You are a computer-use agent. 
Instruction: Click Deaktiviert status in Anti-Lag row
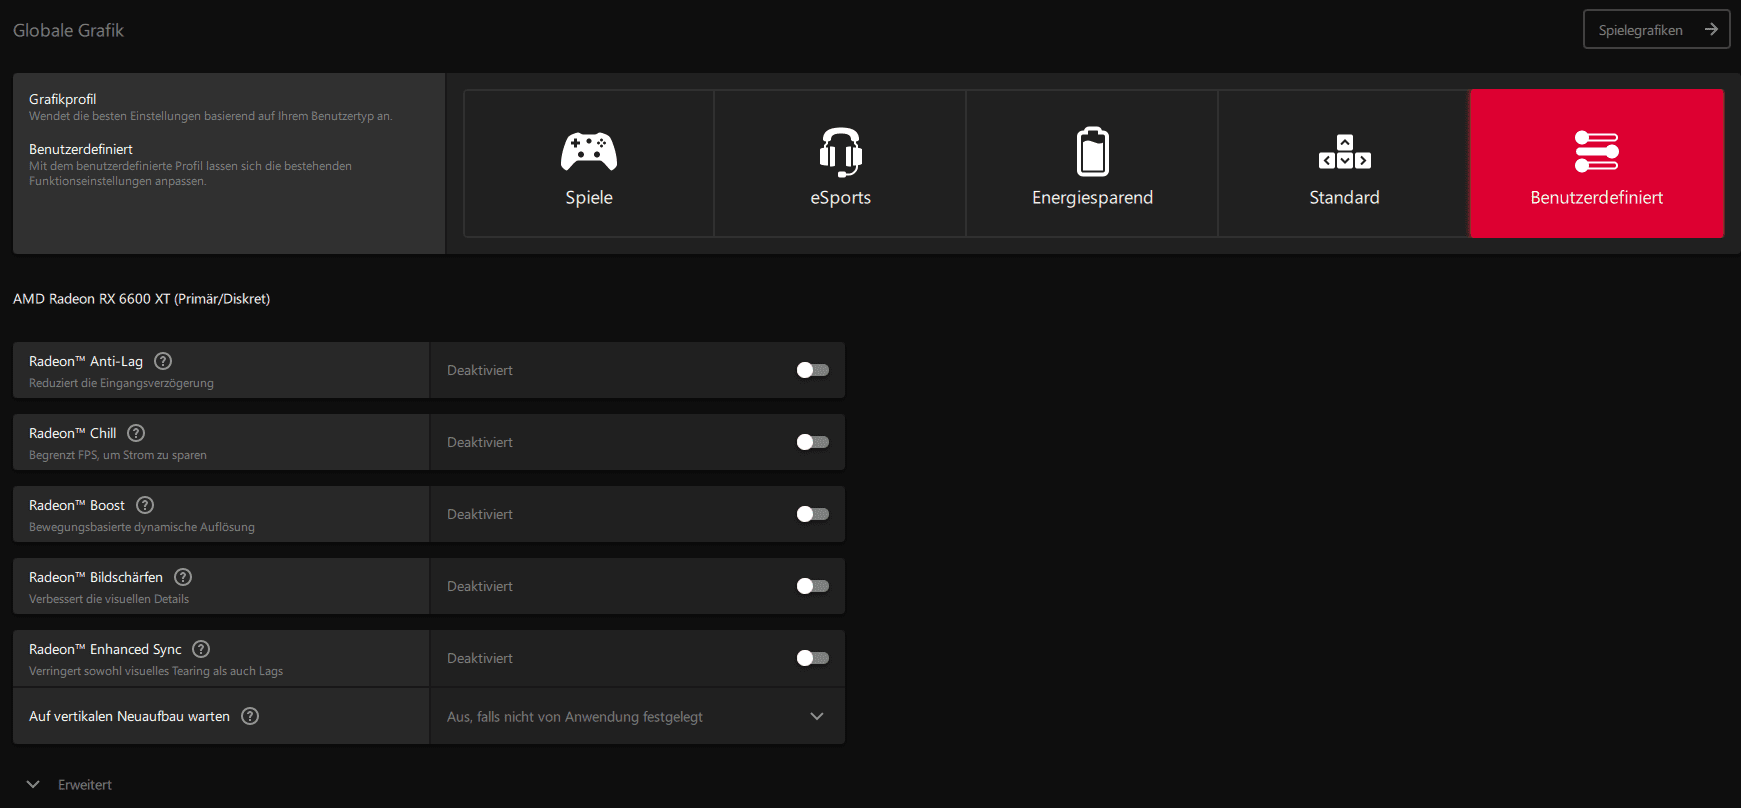(x=480, y=370)
